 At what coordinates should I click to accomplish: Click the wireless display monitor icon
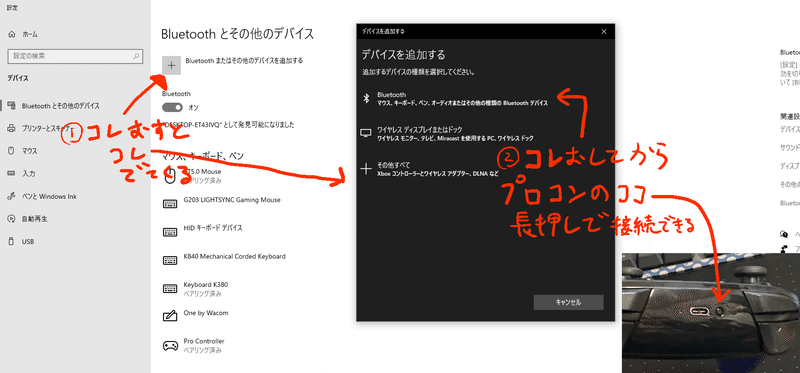coord(365,133)
